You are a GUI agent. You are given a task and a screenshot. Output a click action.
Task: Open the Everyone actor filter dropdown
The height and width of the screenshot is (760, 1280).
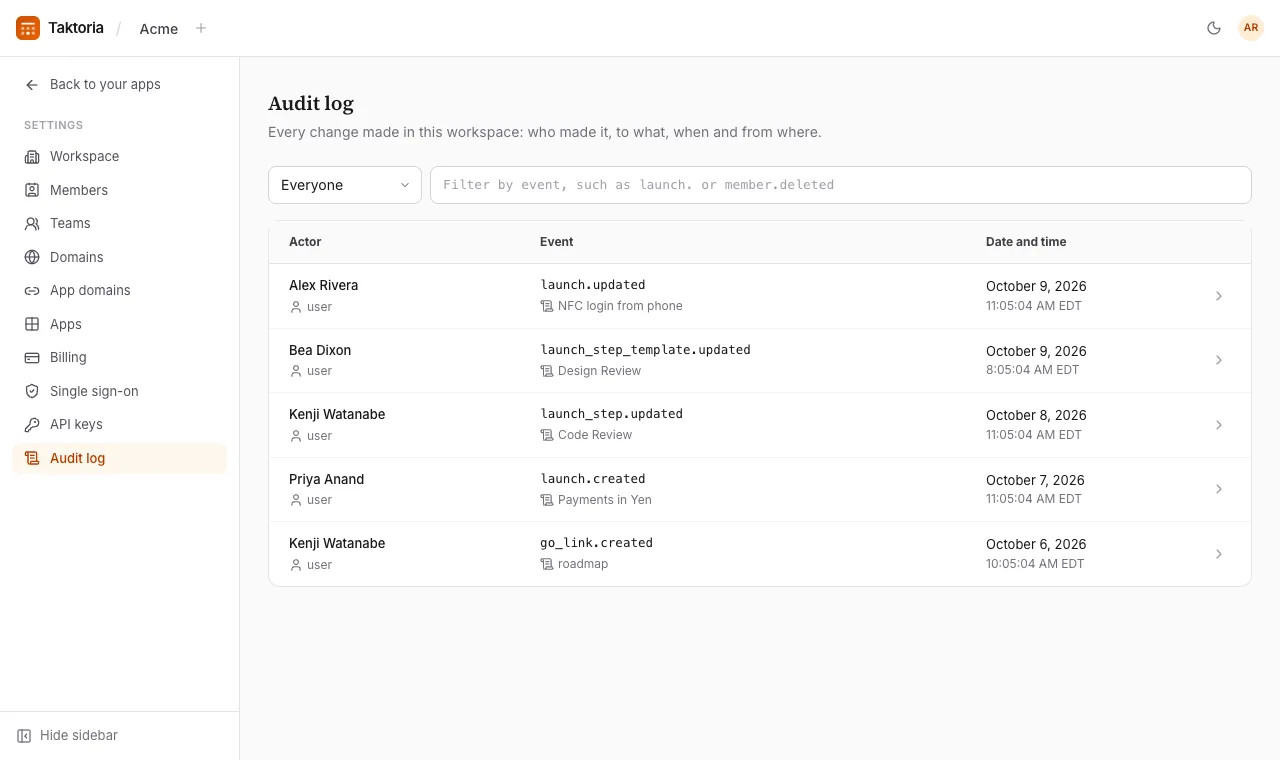[345, 185]
